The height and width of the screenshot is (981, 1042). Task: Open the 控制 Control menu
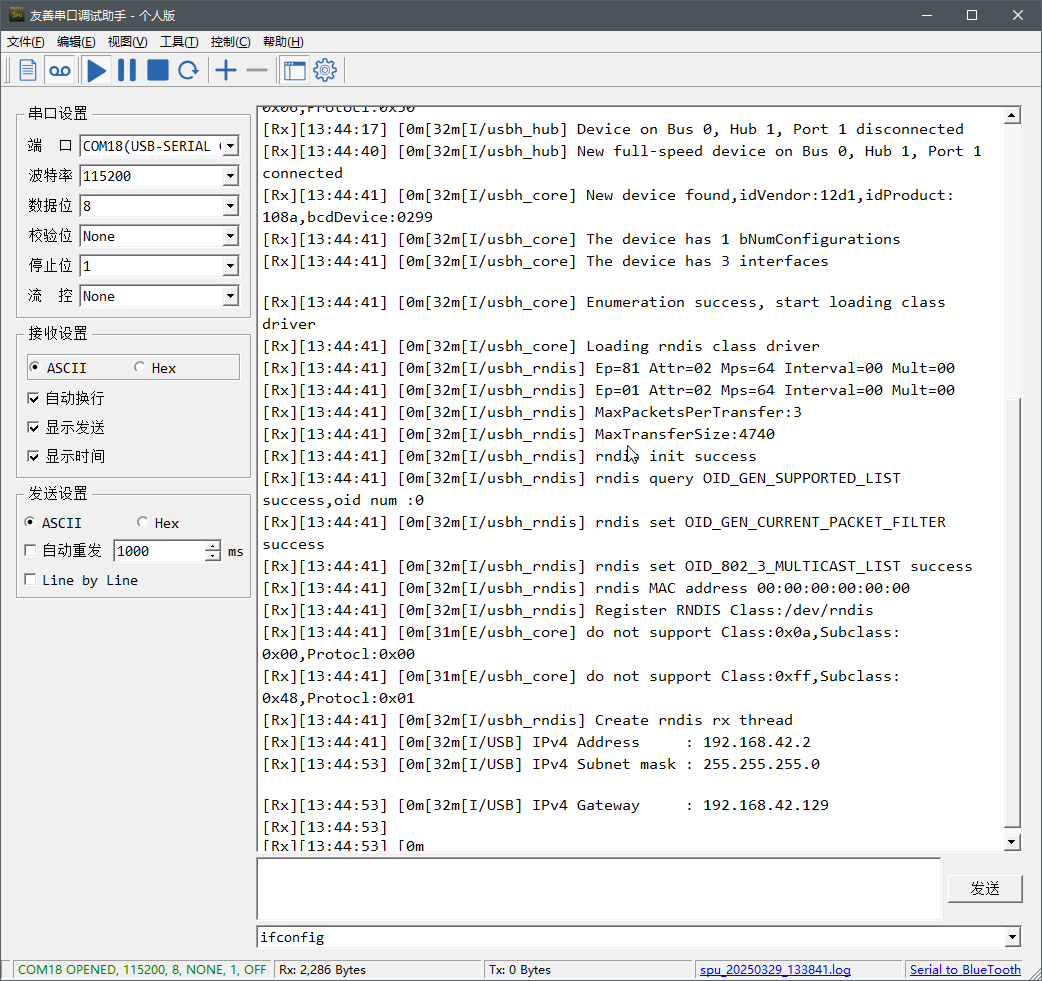229,41
